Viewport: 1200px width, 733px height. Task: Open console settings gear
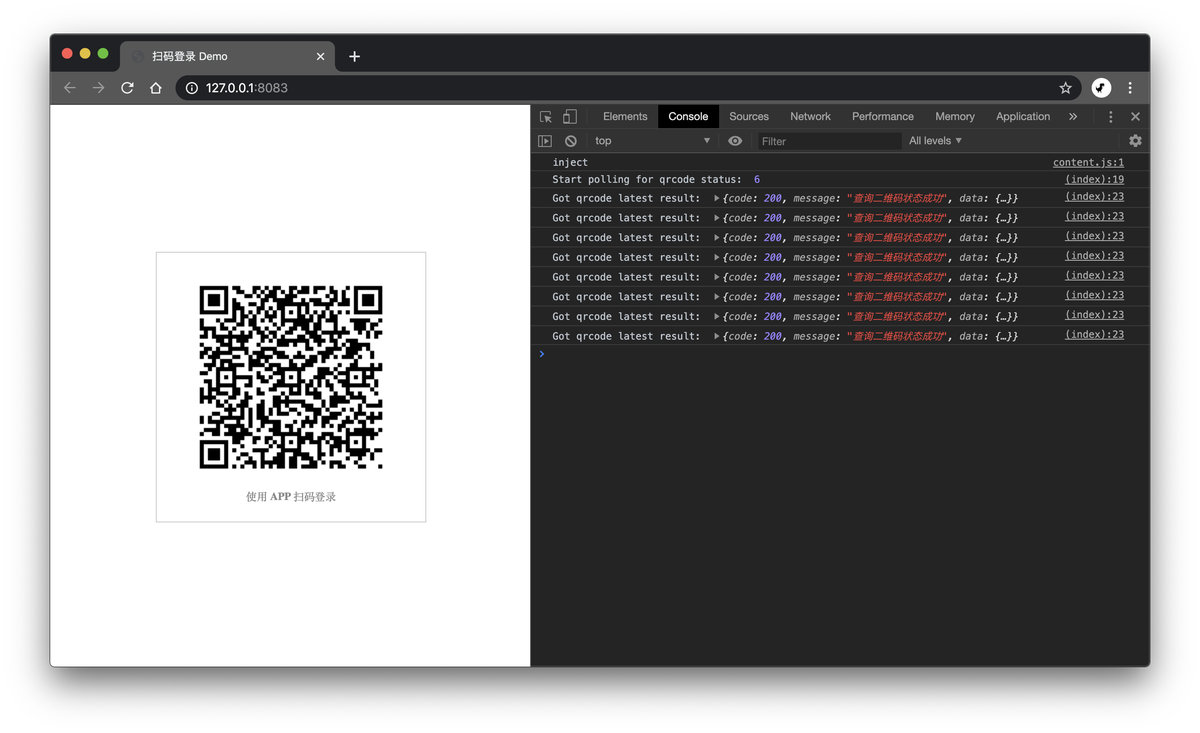1135,141
